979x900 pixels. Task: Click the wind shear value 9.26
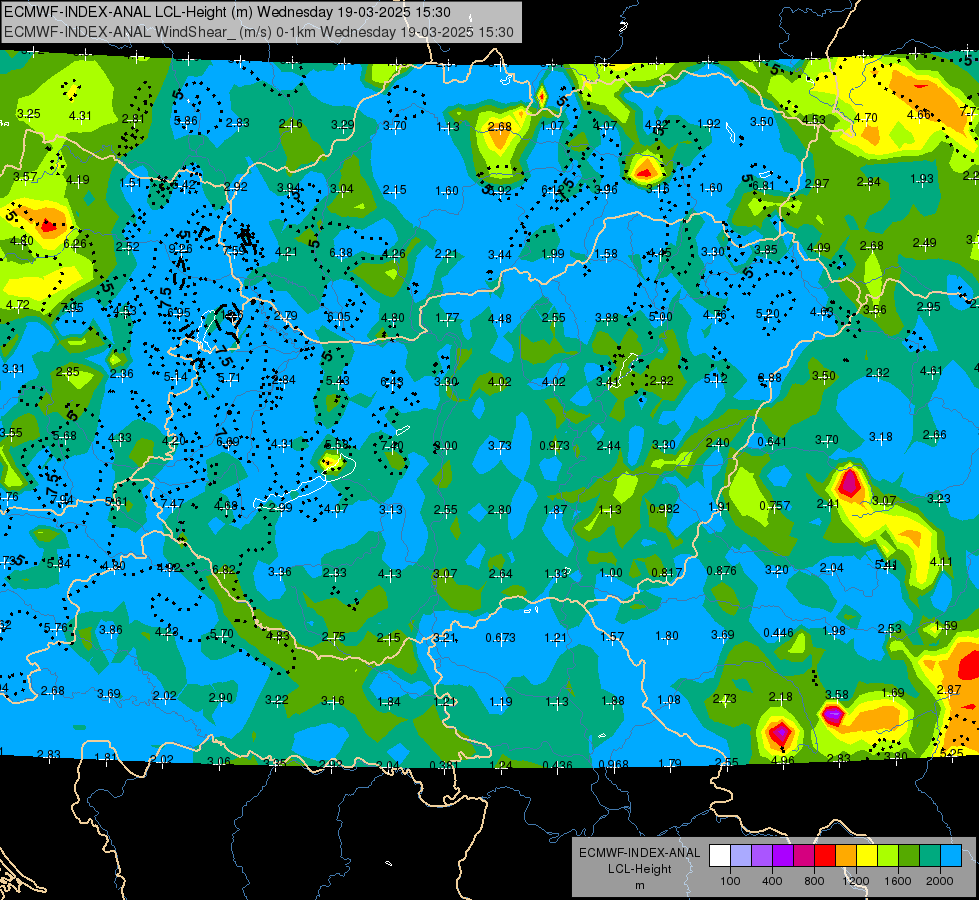180,249
